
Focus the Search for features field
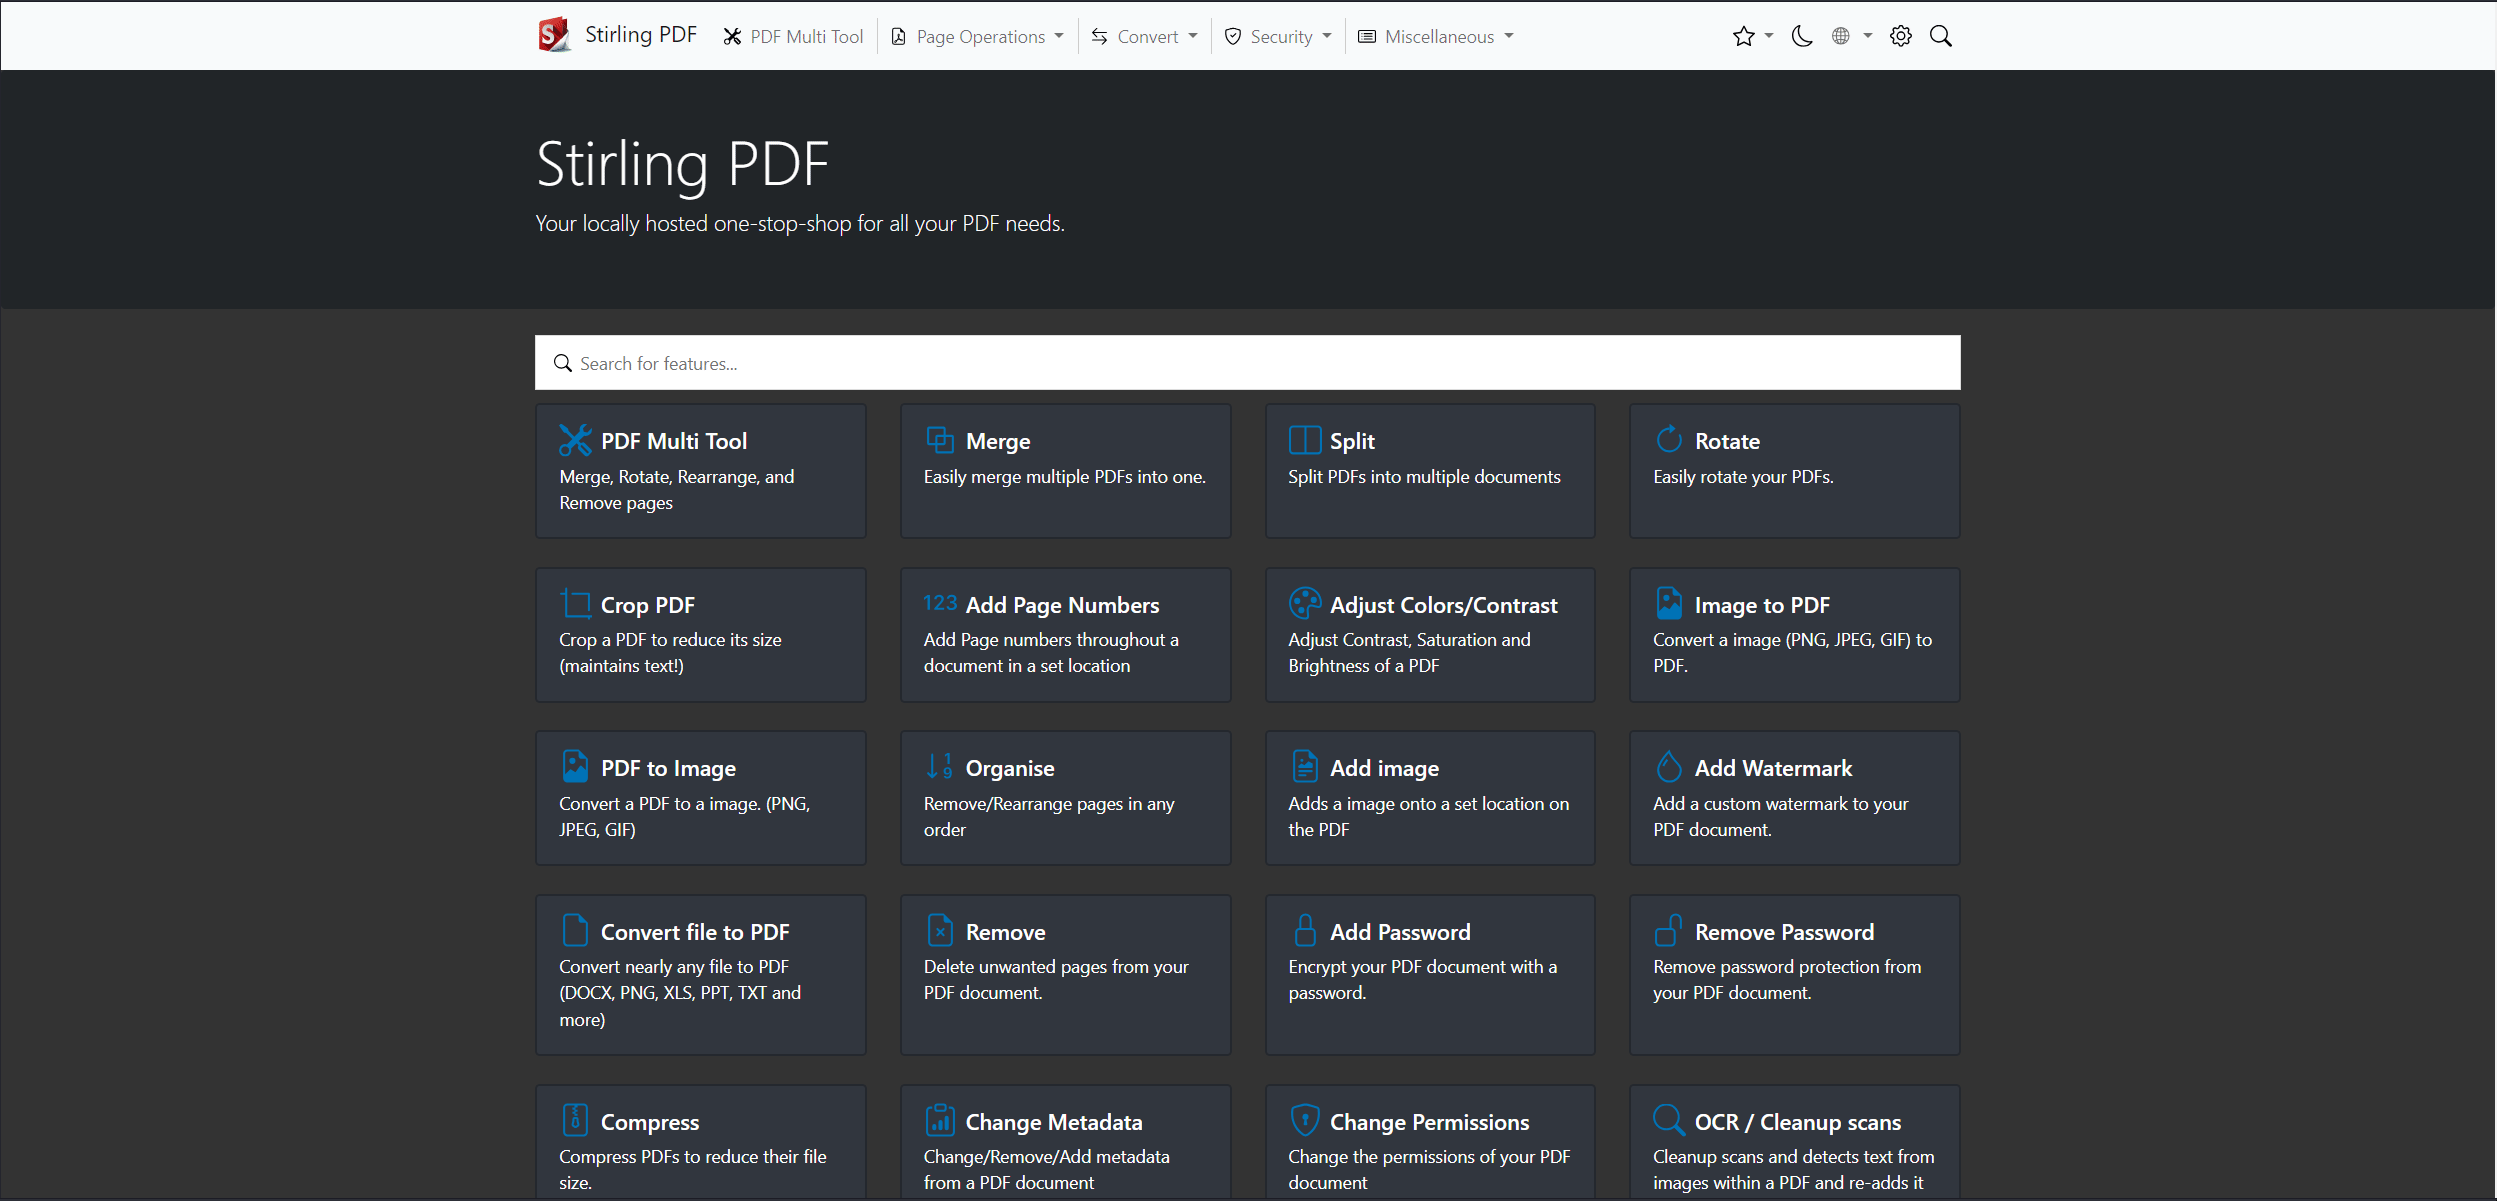1247,363
